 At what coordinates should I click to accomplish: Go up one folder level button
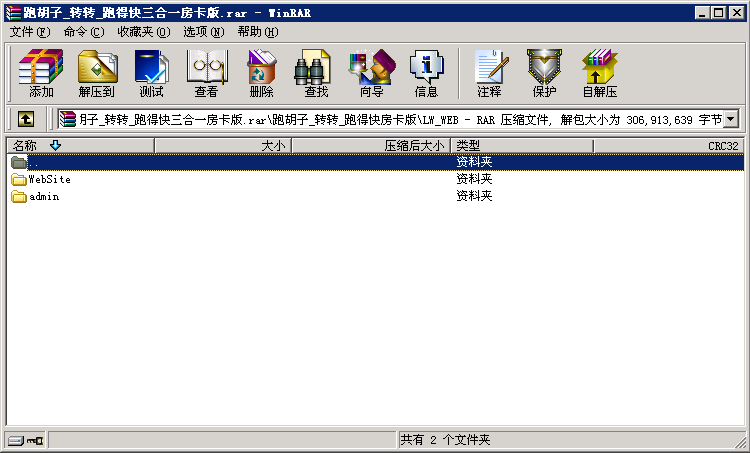(x=26, y=119)
